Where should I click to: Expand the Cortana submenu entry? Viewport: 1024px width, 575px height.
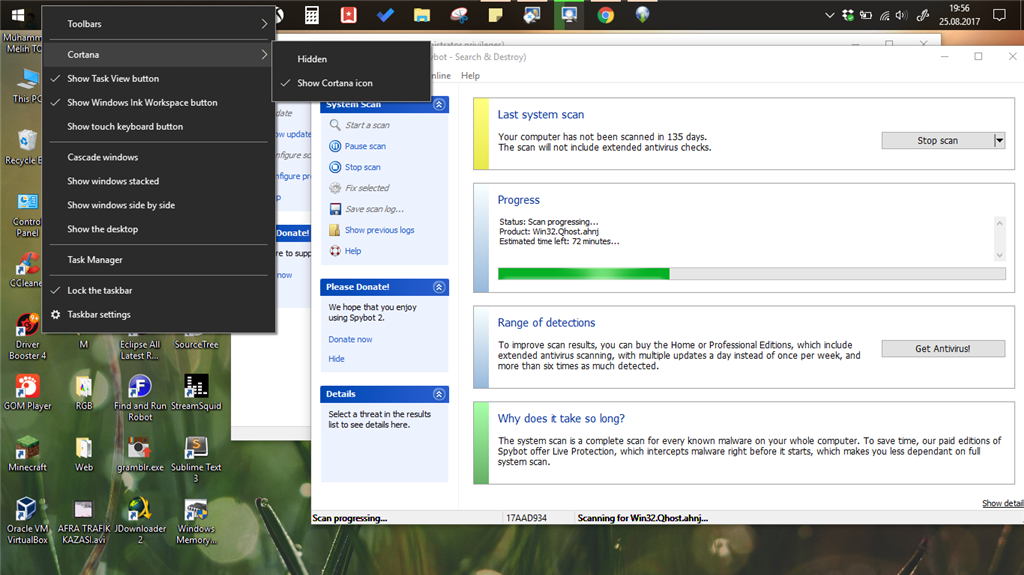click(x=159, y=54)
